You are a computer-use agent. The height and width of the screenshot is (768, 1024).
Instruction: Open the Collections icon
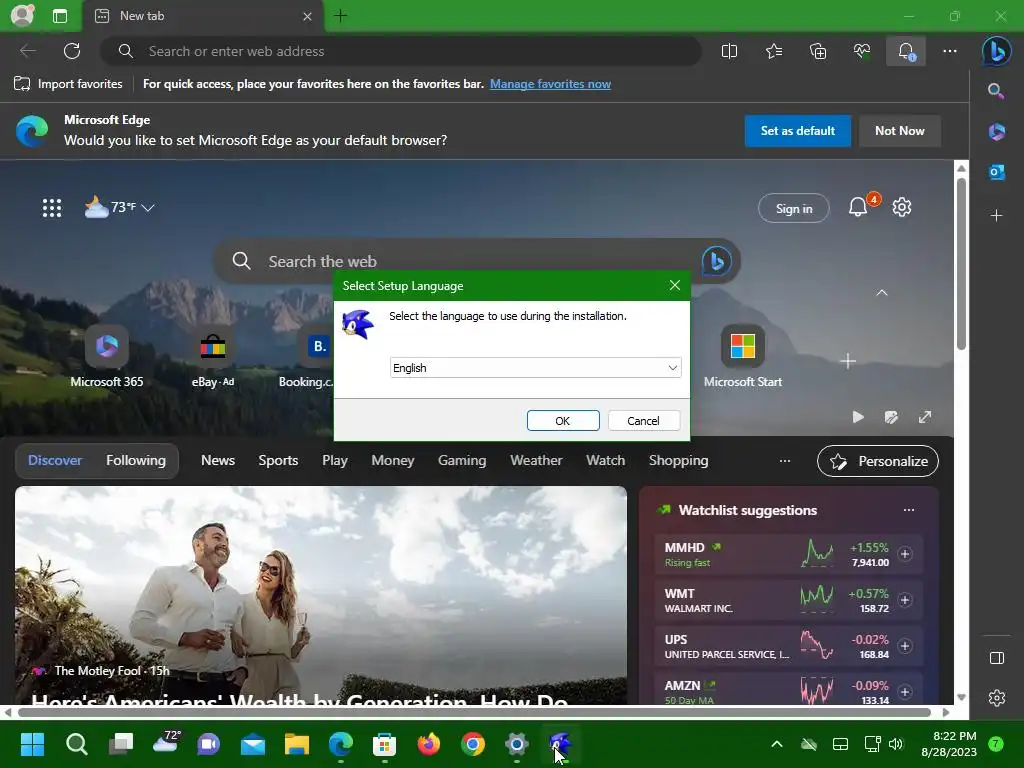pos(818,51)
